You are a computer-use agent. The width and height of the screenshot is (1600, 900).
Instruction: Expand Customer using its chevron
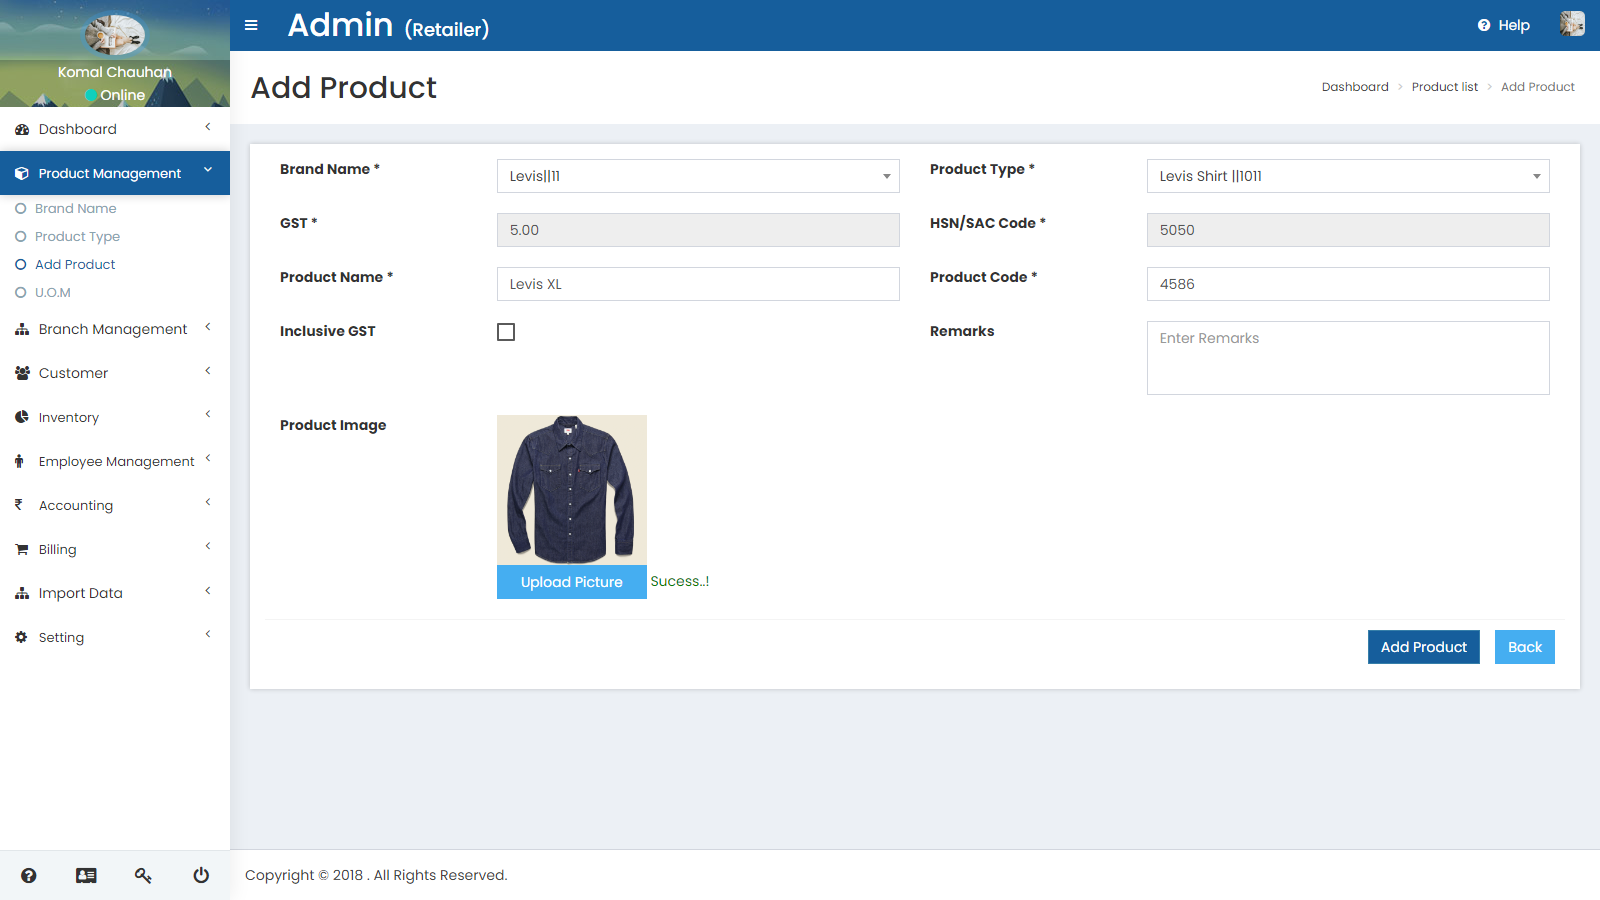(x=208, y=371)
